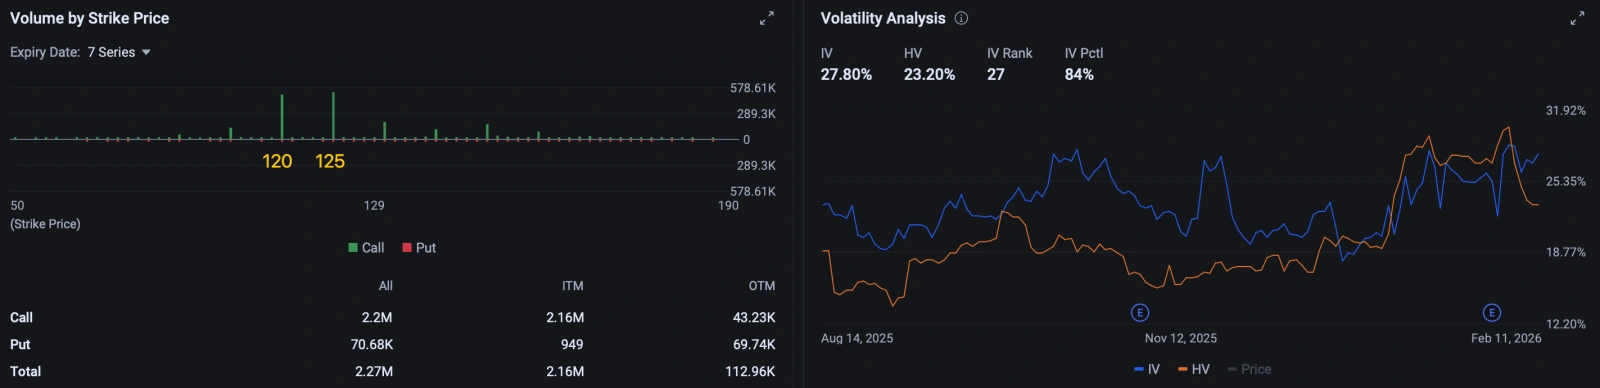Toggle the IV line in chart legend

click(x=1147, y=369)
